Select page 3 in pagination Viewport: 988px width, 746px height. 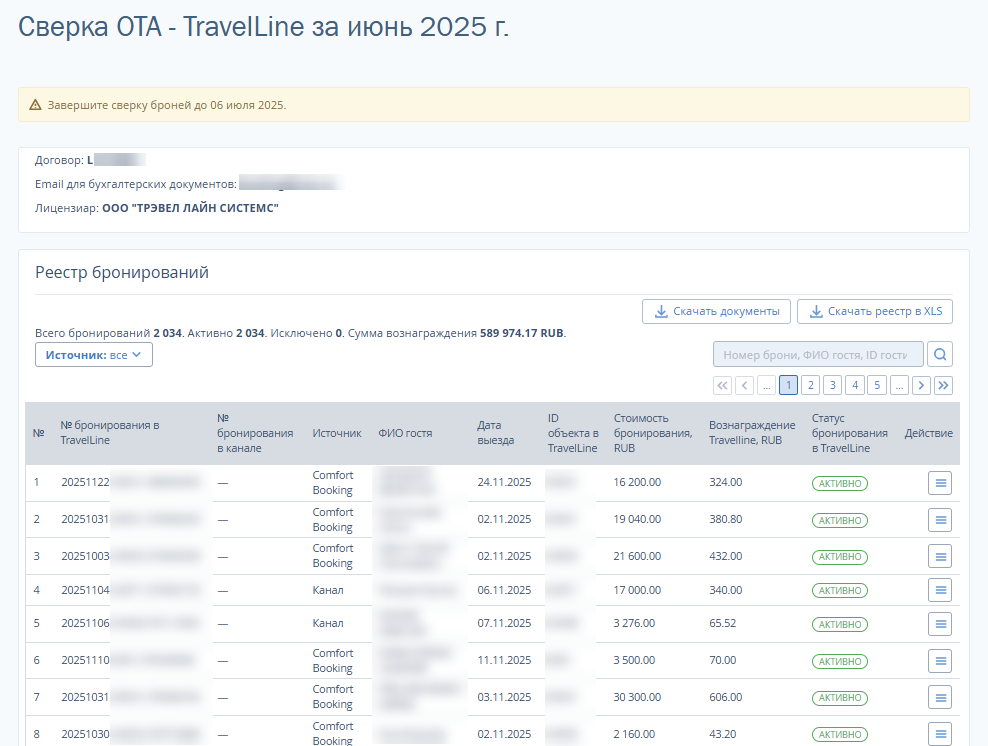(832, 385)
